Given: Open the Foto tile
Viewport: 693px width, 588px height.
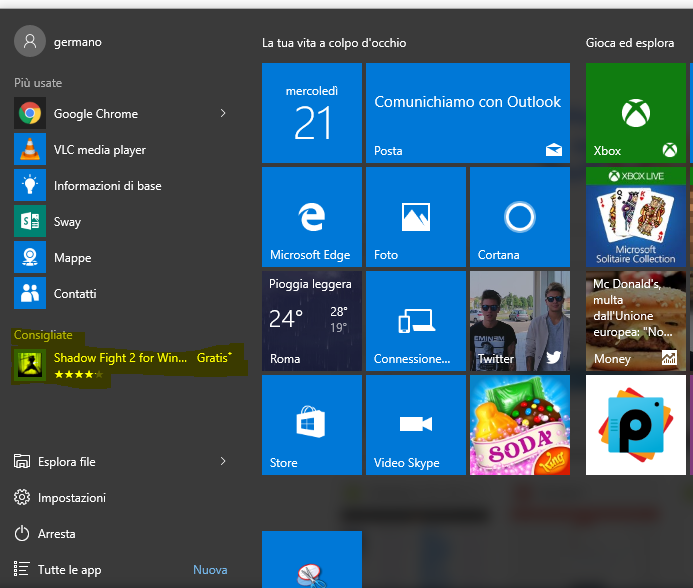Looking at the screenshot, I should click(x=415, y=217).
